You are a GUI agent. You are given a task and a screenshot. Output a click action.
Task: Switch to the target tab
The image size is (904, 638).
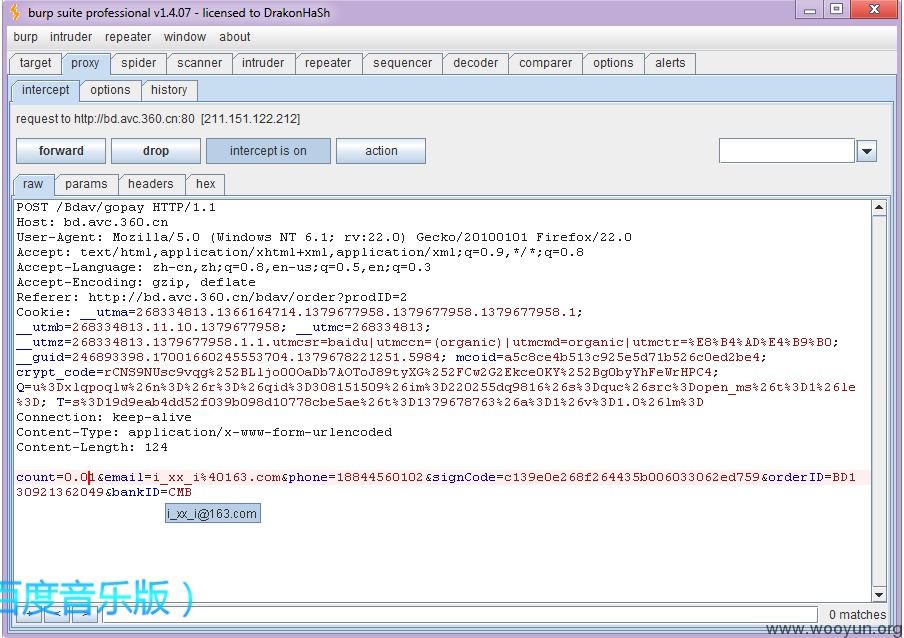coord(35,63)
